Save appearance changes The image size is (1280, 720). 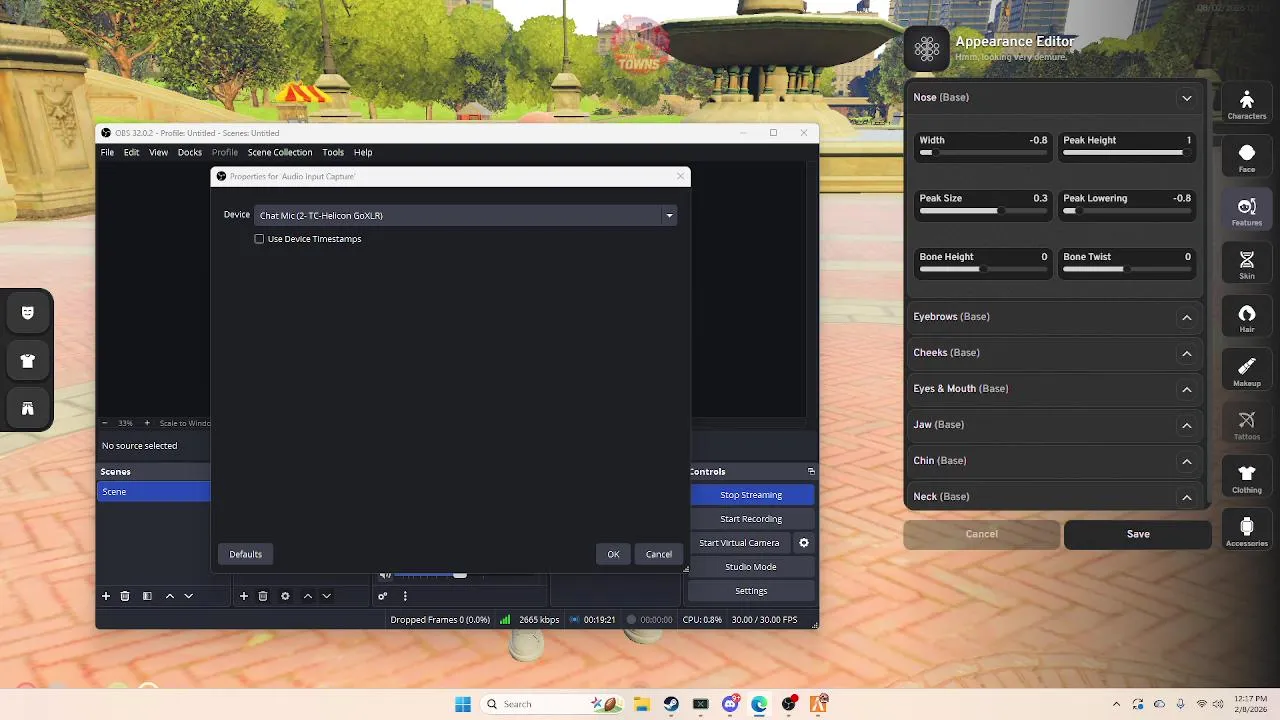pos(1138,534)
